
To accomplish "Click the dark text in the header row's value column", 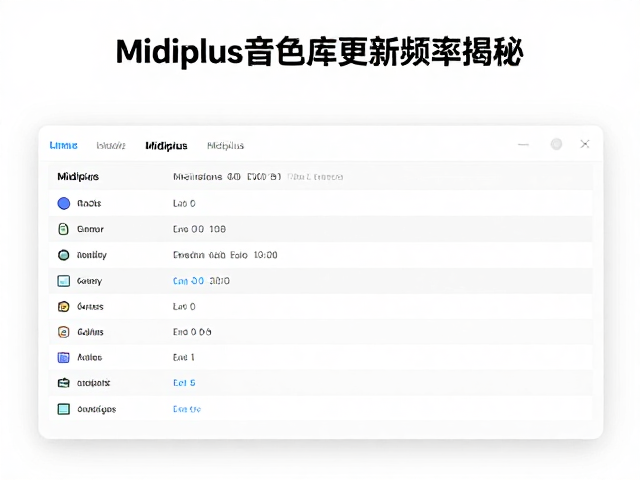I will [227, 177].
